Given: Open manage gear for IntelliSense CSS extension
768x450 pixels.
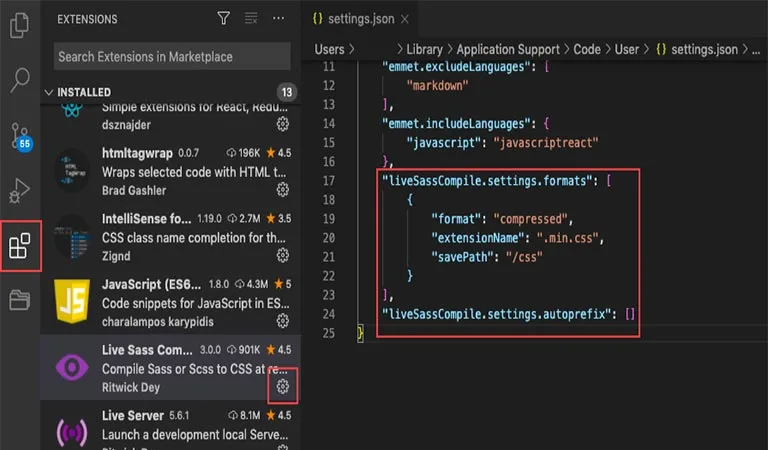Looking at the screenshot, I should click(x=283, y=255).
